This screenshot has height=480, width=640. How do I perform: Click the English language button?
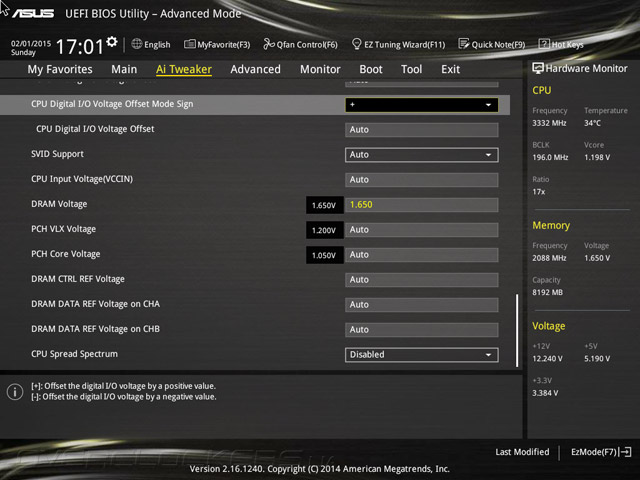coord(157,44)
